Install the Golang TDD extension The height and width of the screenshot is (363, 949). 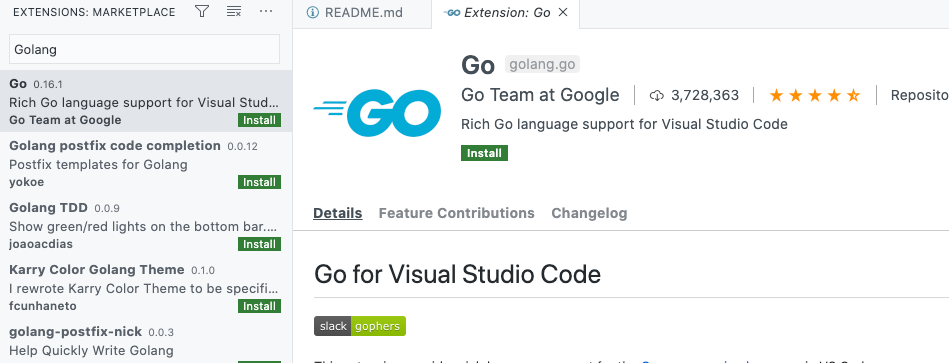[x=260, y=244]
